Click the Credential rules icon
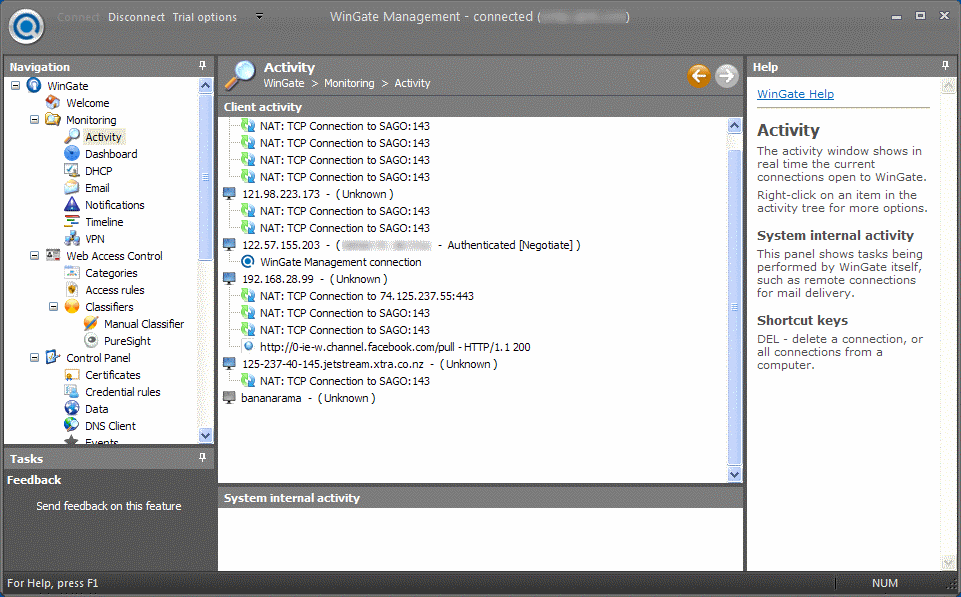Viewport: 961px width, 597px height. (x=72, y=392)
